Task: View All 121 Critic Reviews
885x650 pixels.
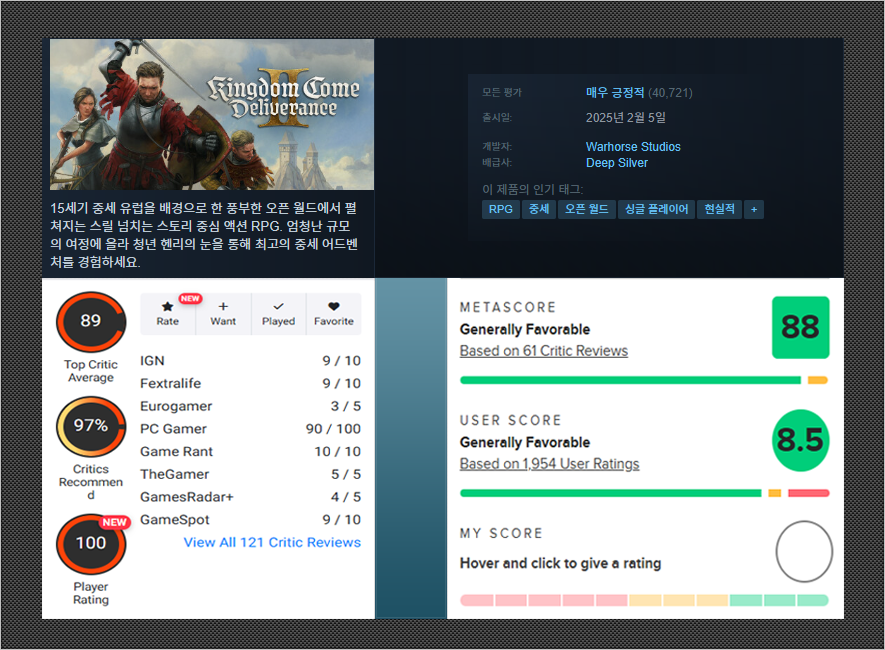Action: [272, 542]
